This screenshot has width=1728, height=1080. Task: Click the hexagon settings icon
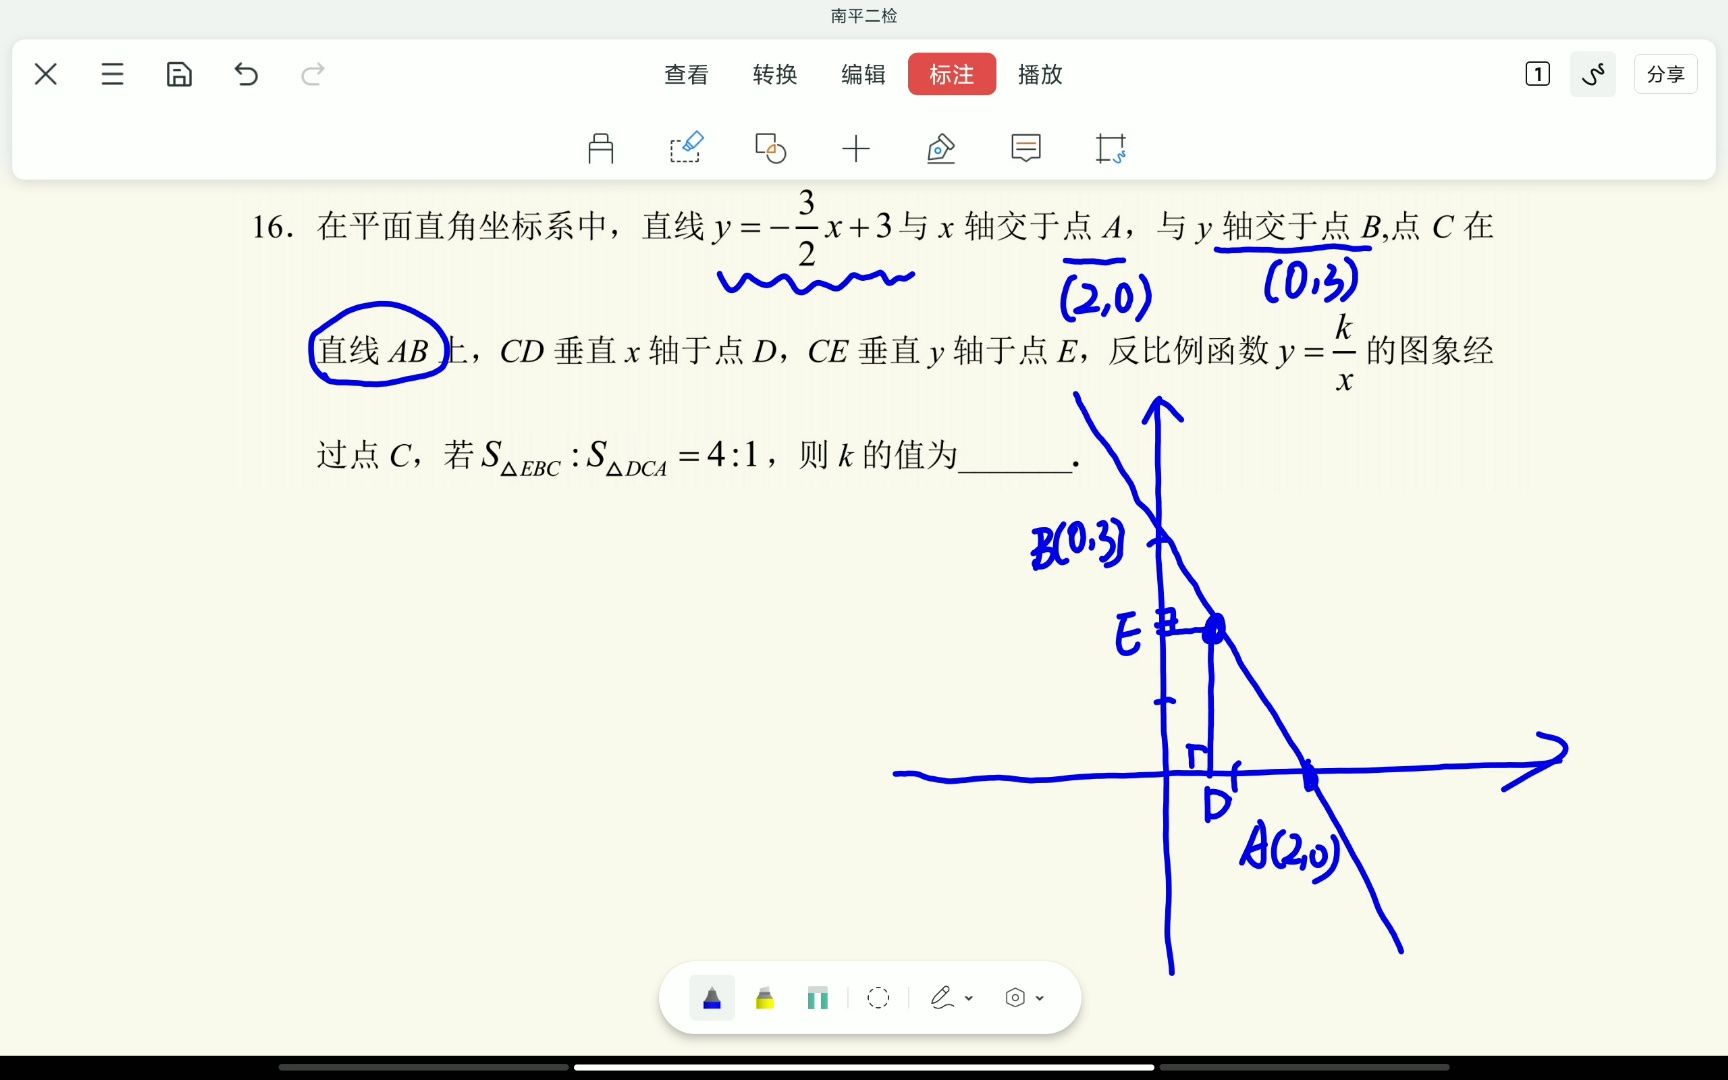1015,998
